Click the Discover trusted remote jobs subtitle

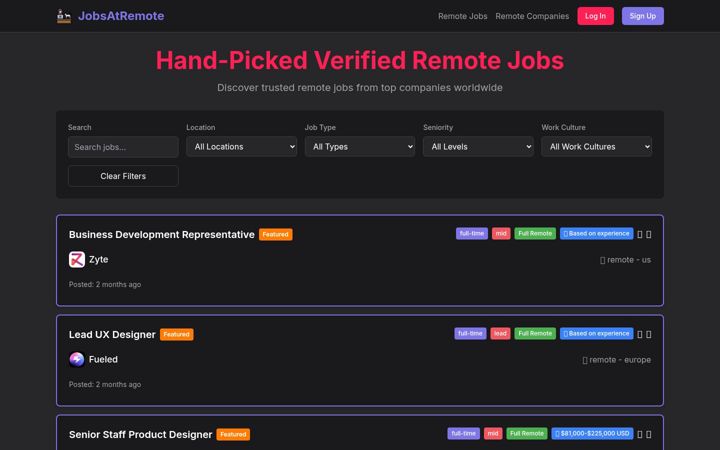tap(360, 88)
